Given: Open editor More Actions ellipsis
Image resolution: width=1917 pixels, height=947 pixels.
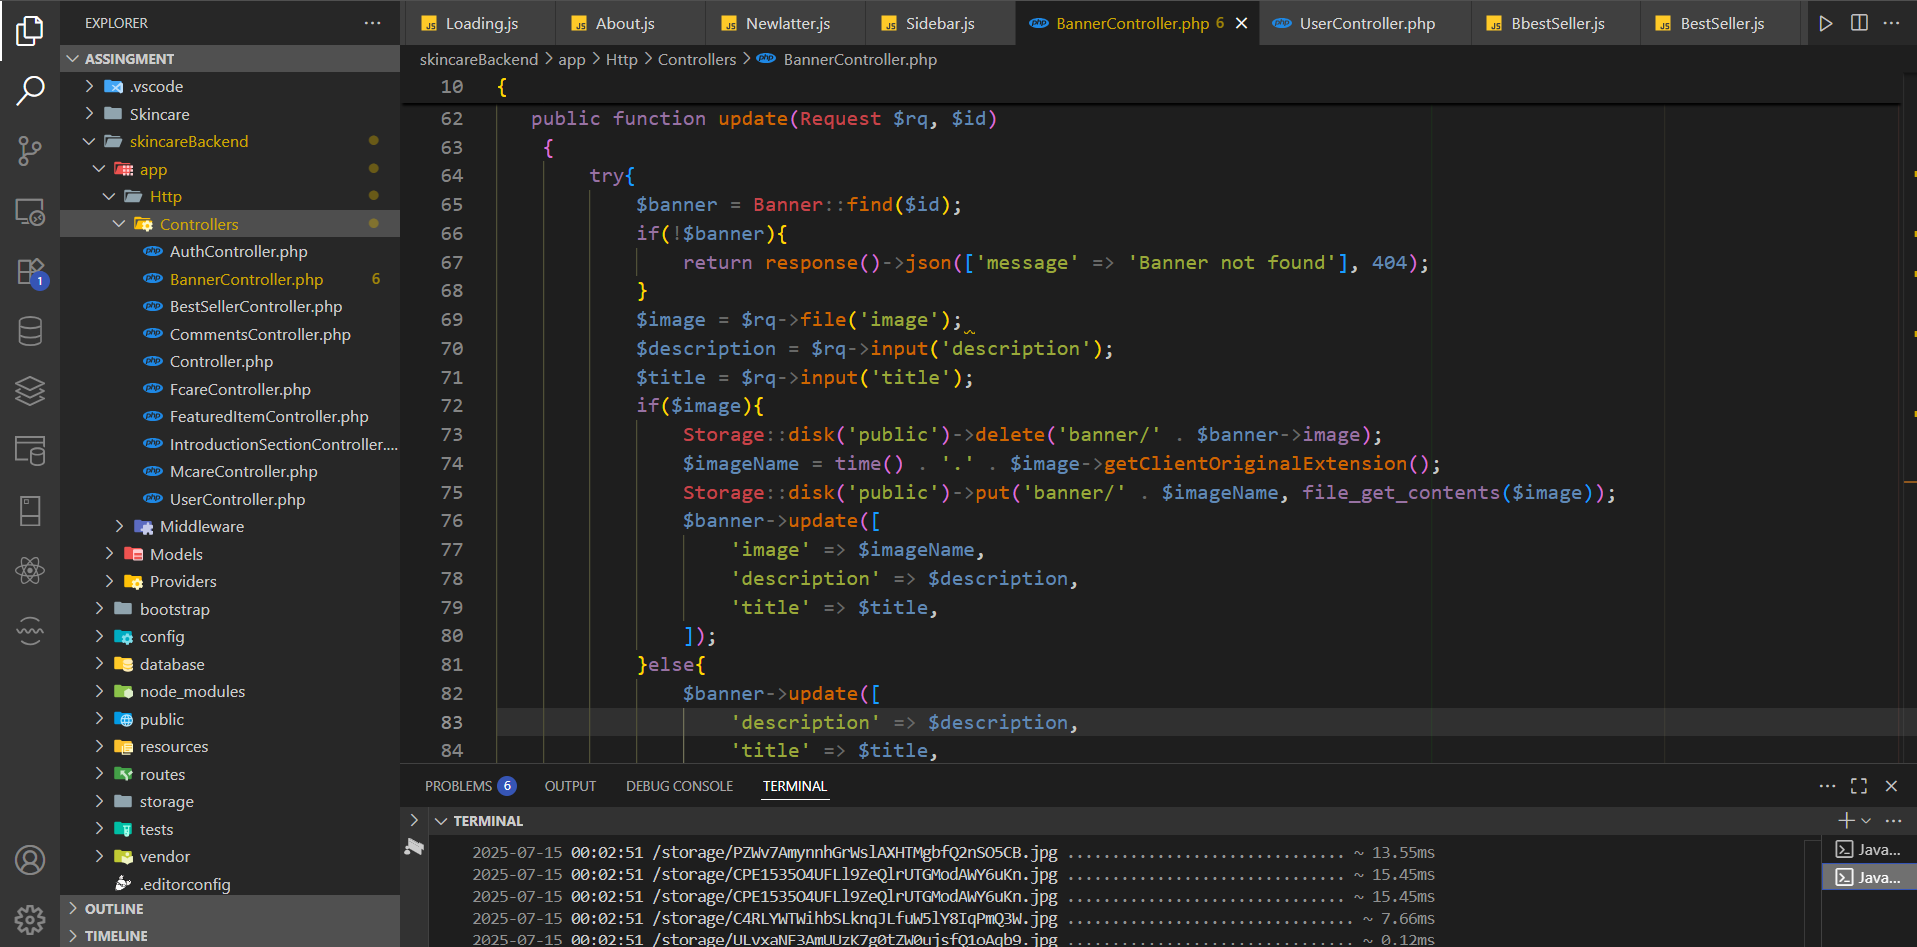Looking at the screenshot, I should [x=1891, y=23].
